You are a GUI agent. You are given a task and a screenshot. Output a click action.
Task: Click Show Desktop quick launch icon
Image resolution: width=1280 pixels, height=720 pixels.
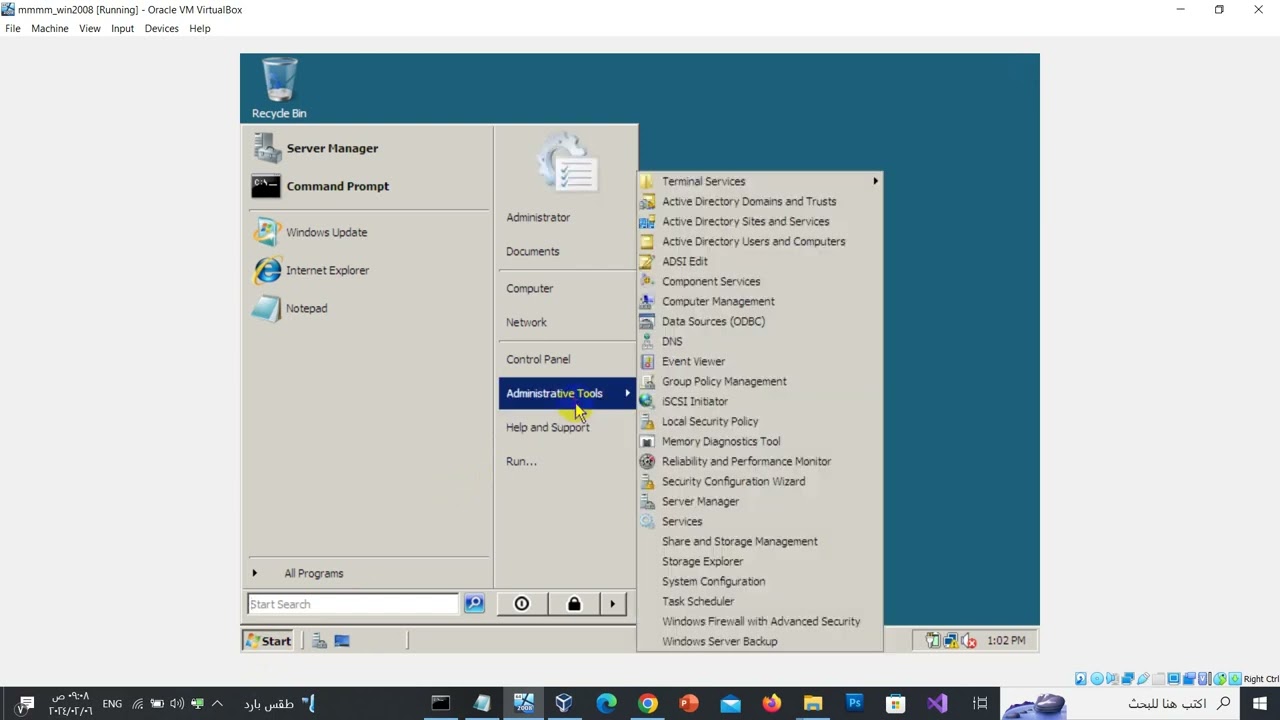click(342, 641)
